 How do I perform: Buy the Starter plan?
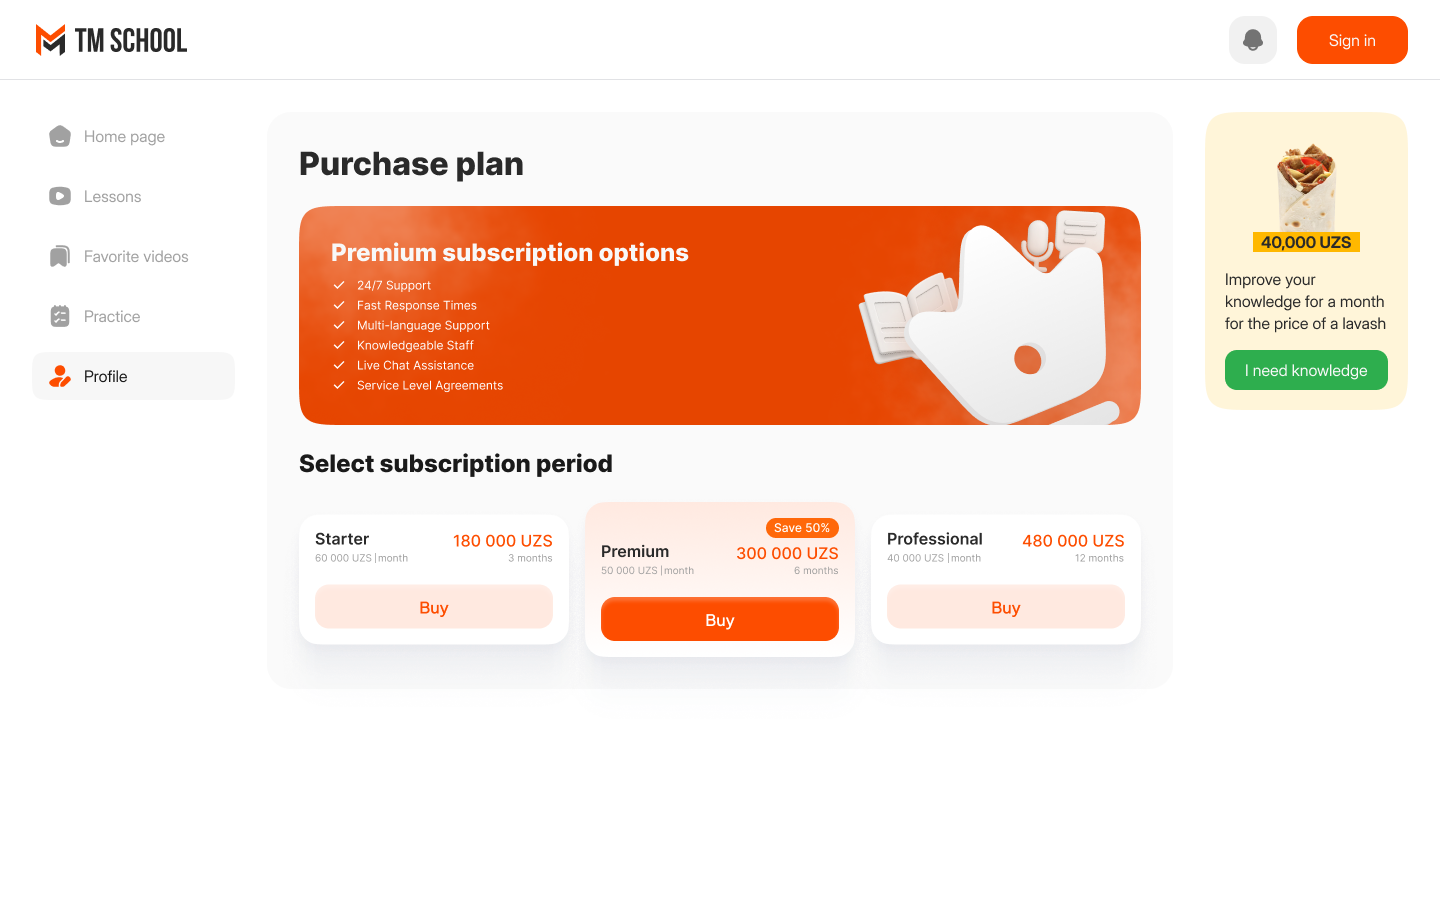coord(434,607)
